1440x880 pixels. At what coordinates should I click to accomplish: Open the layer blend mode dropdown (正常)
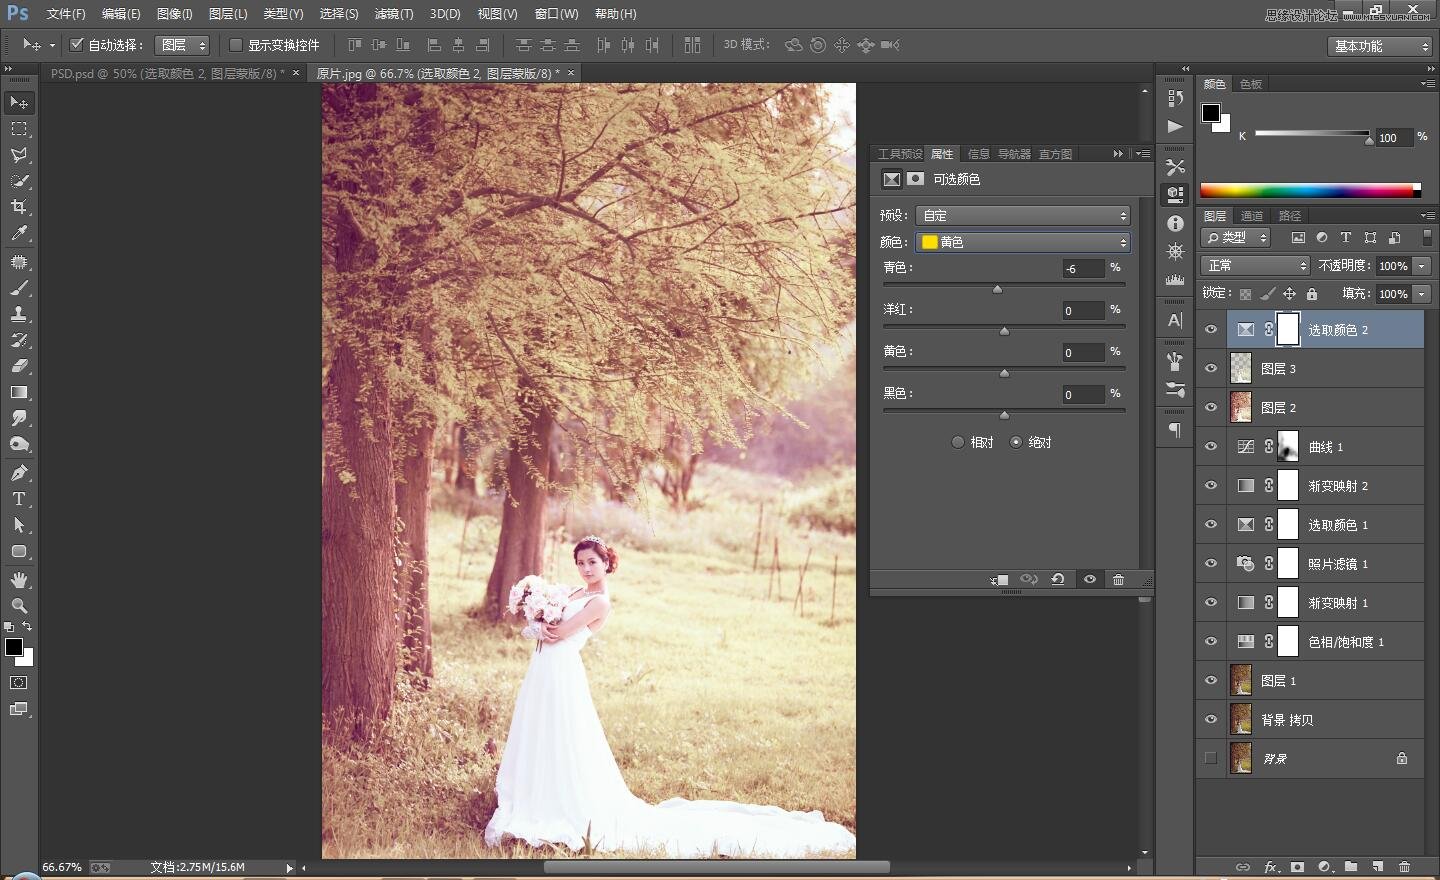pos(1255,265)
